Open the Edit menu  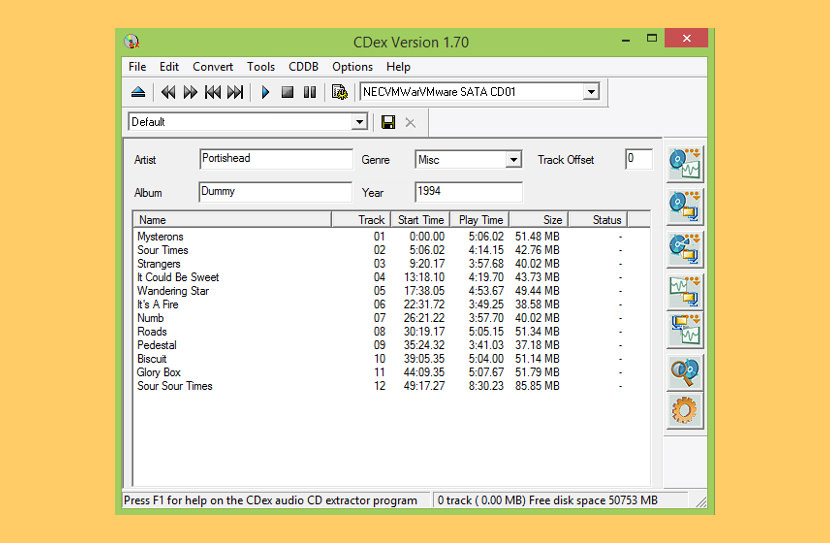tap(169, 67)
